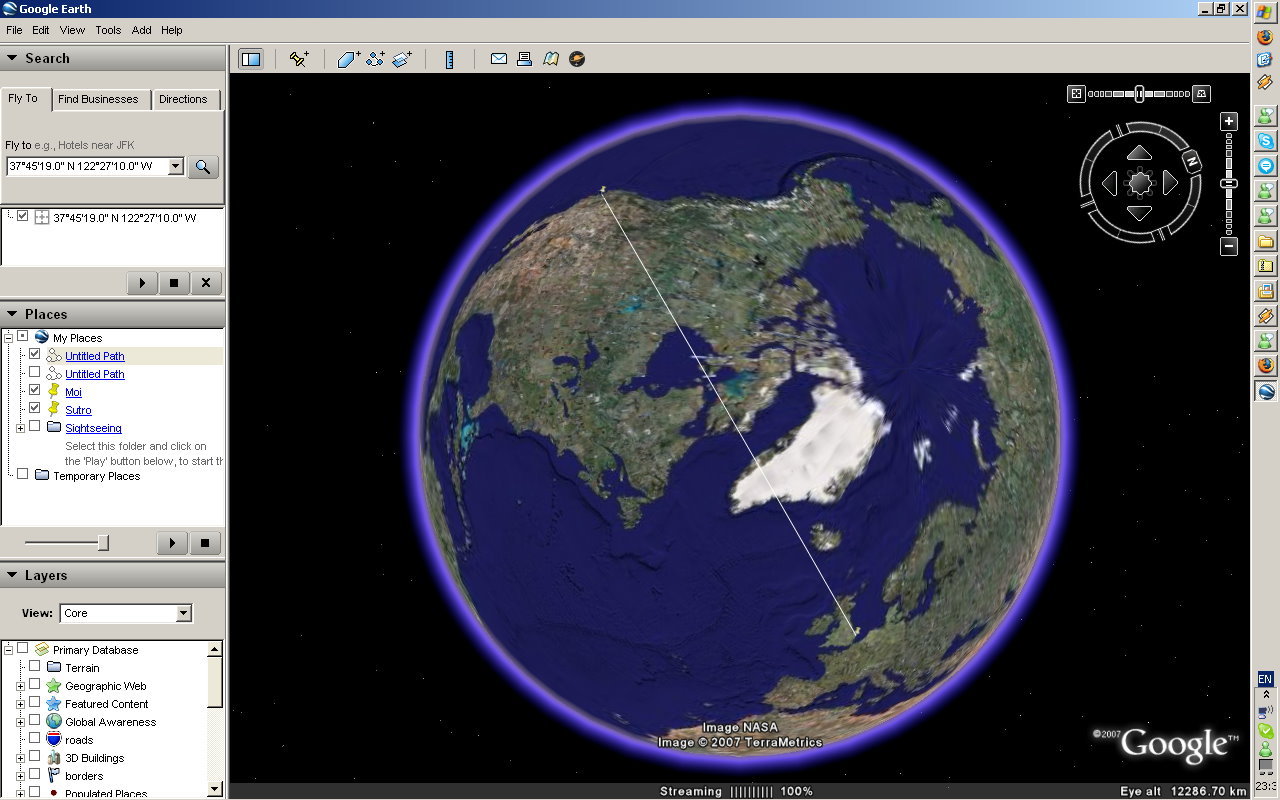
Task: Uncheck the search result coordinates checkbox
Action: [x=23, y=216]
